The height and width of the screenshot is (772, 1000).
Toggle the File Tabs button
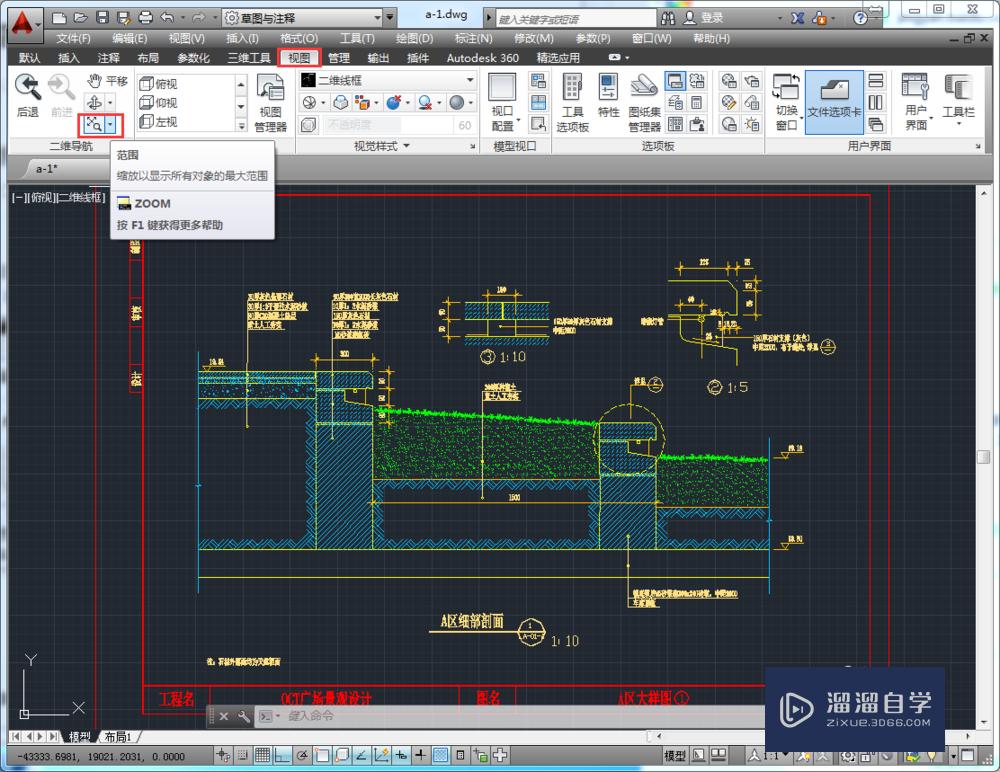(835, 99)
